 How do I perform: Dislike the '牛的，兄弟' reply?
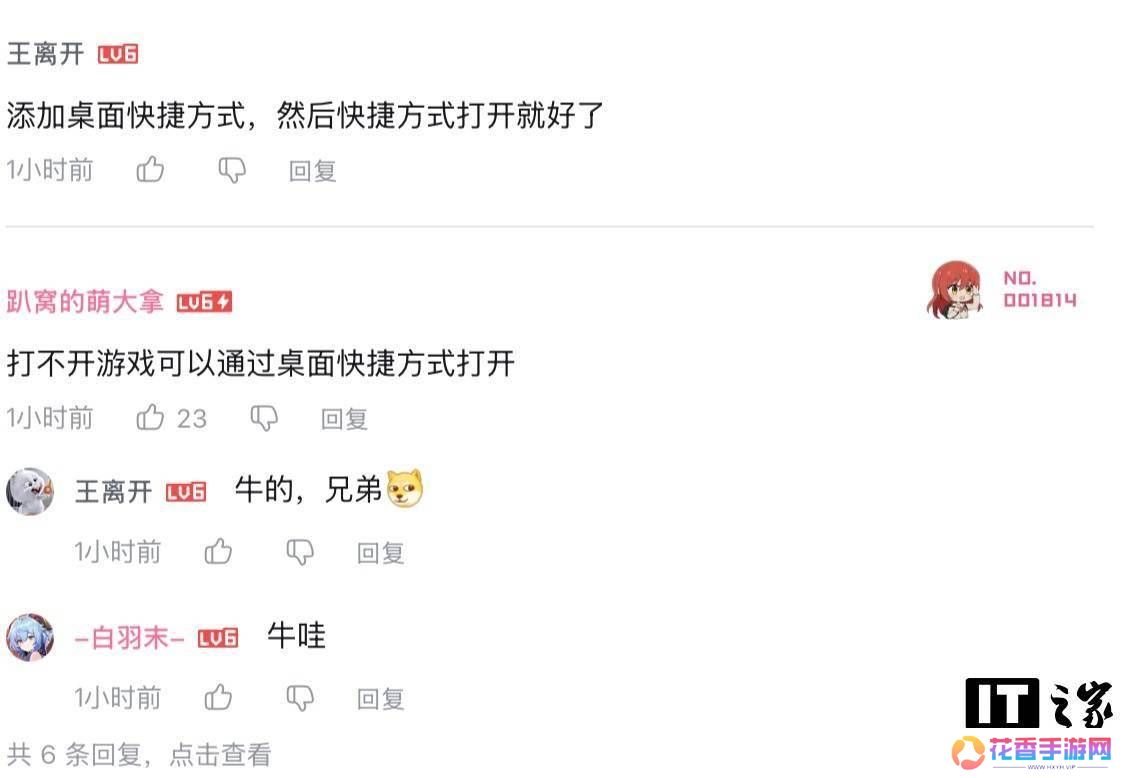click(300, 552)
